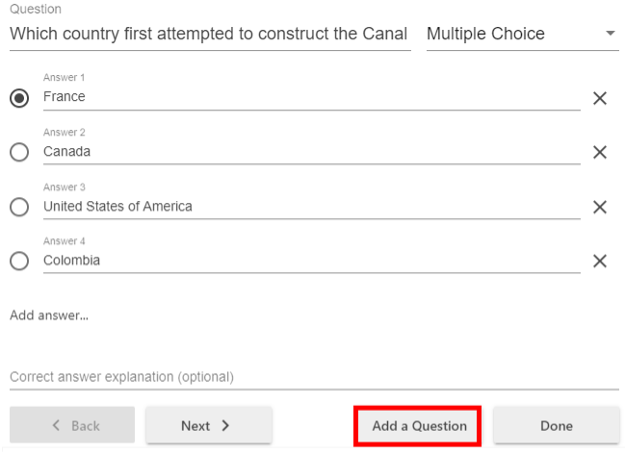Click the dropdown arrow beside Multiple Choice

pos(610,34)
